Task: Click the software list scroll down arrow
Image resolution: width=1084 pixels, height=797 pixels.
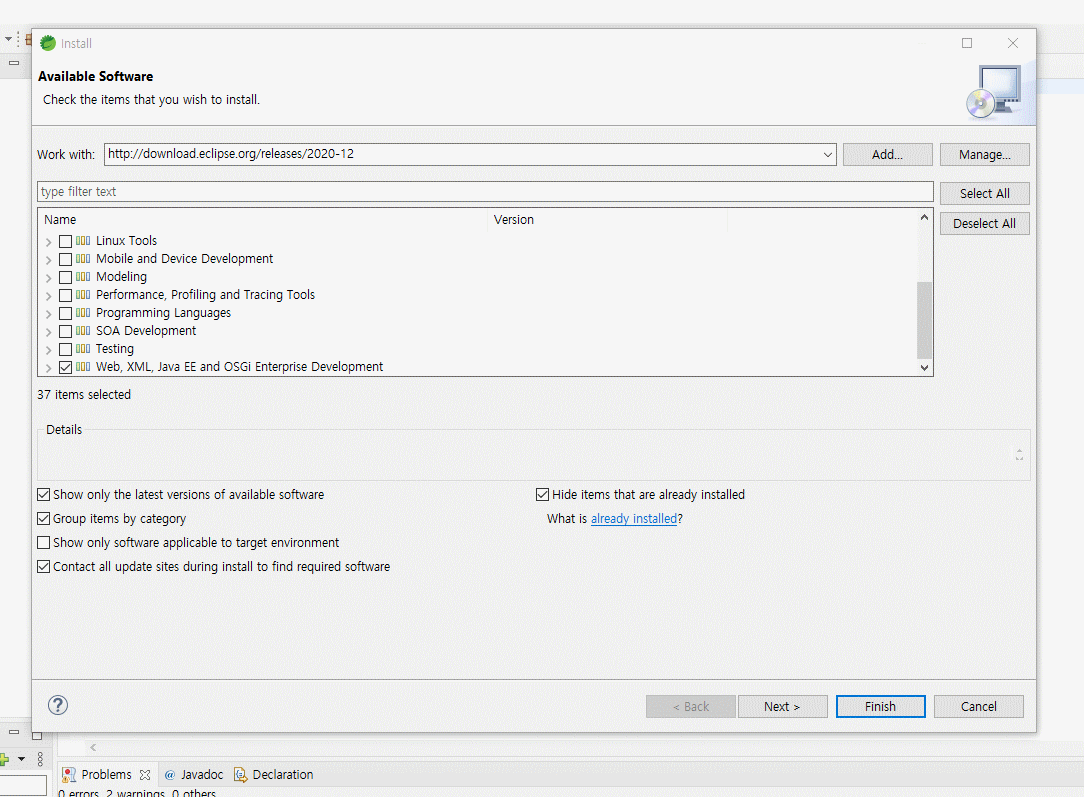Action: (x=924, y=368)
